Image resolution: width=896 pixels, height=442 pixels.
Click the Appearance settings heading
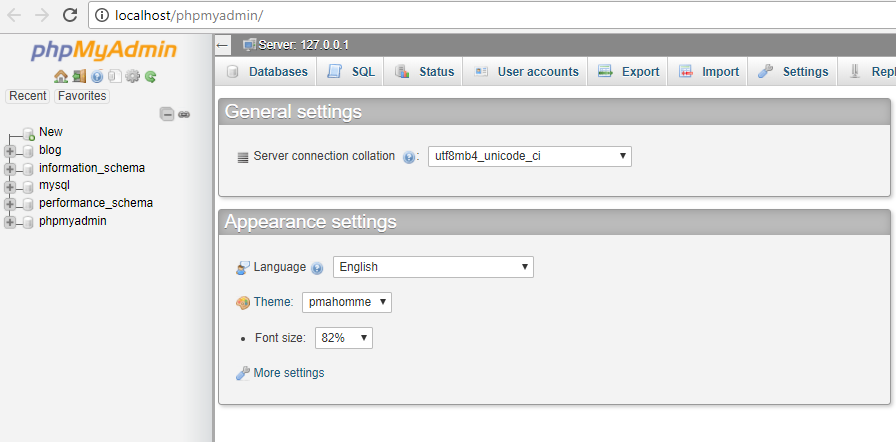(x=310, y=222)
